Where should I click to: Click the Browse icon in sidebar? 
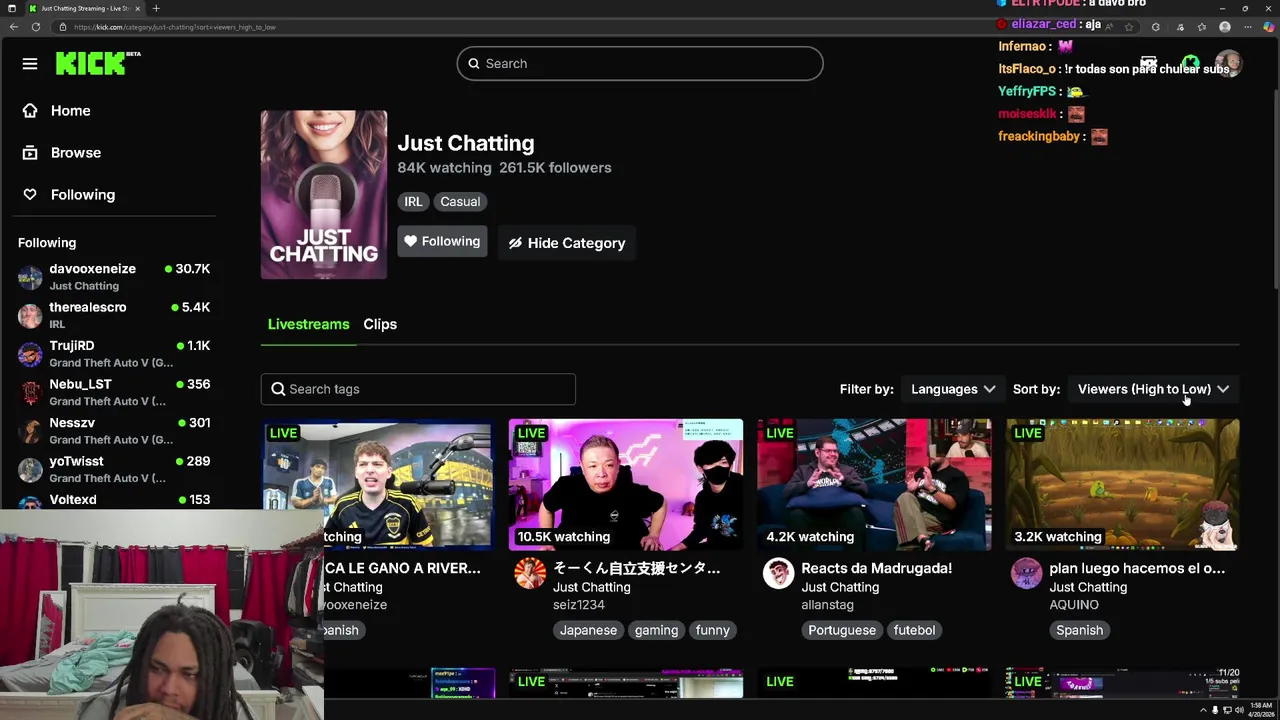coord(30,153)
